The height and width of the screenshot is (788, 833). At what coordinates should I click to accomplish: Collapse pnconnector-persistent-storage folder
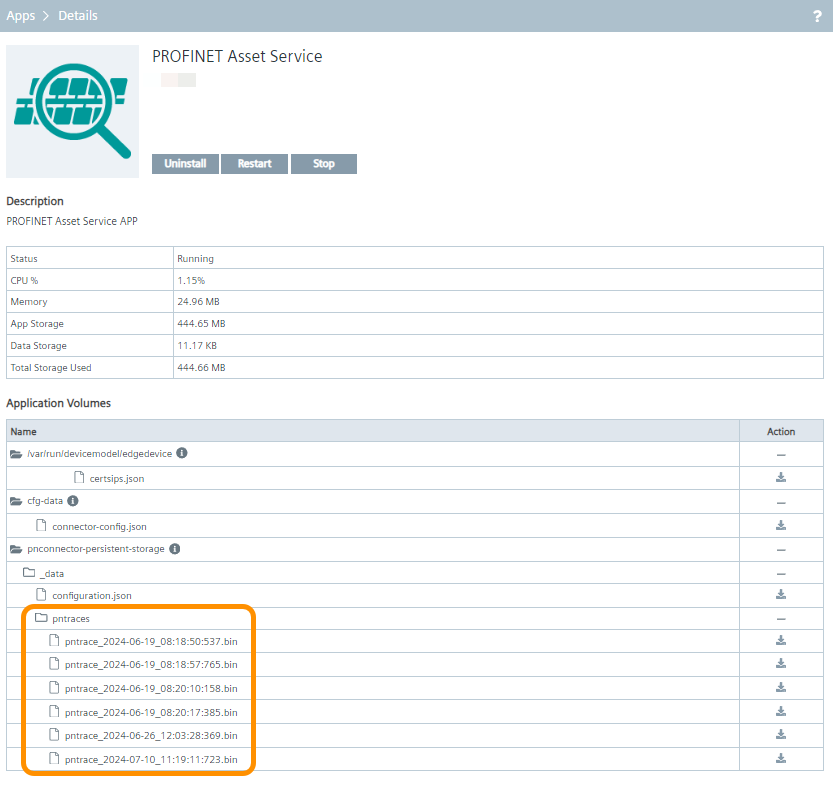(x=16, y=549)
